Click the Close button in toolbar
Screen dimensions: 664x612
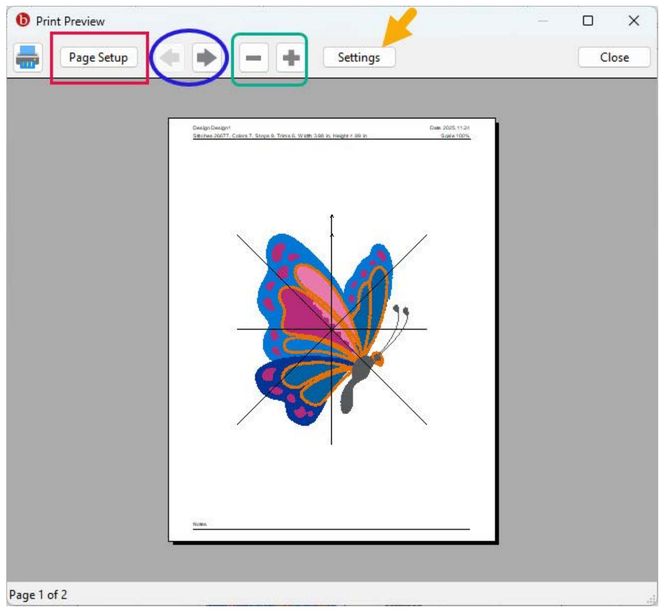(x=614, y=57)
